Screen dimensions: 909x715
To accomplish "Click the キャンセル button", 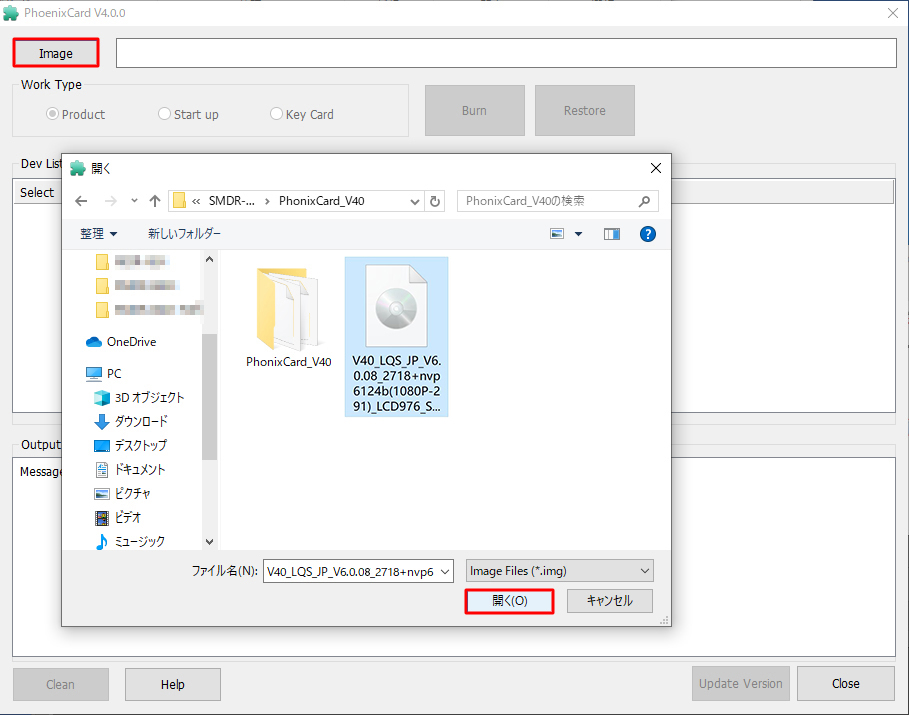I will (x=609, y=601).
